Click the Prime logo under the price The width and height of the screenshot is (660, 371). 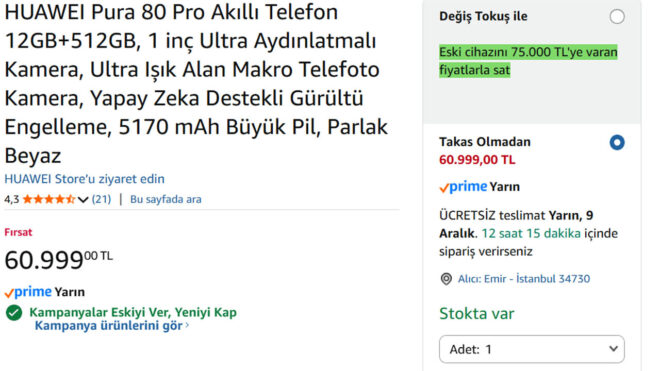(x=28, y=291)
